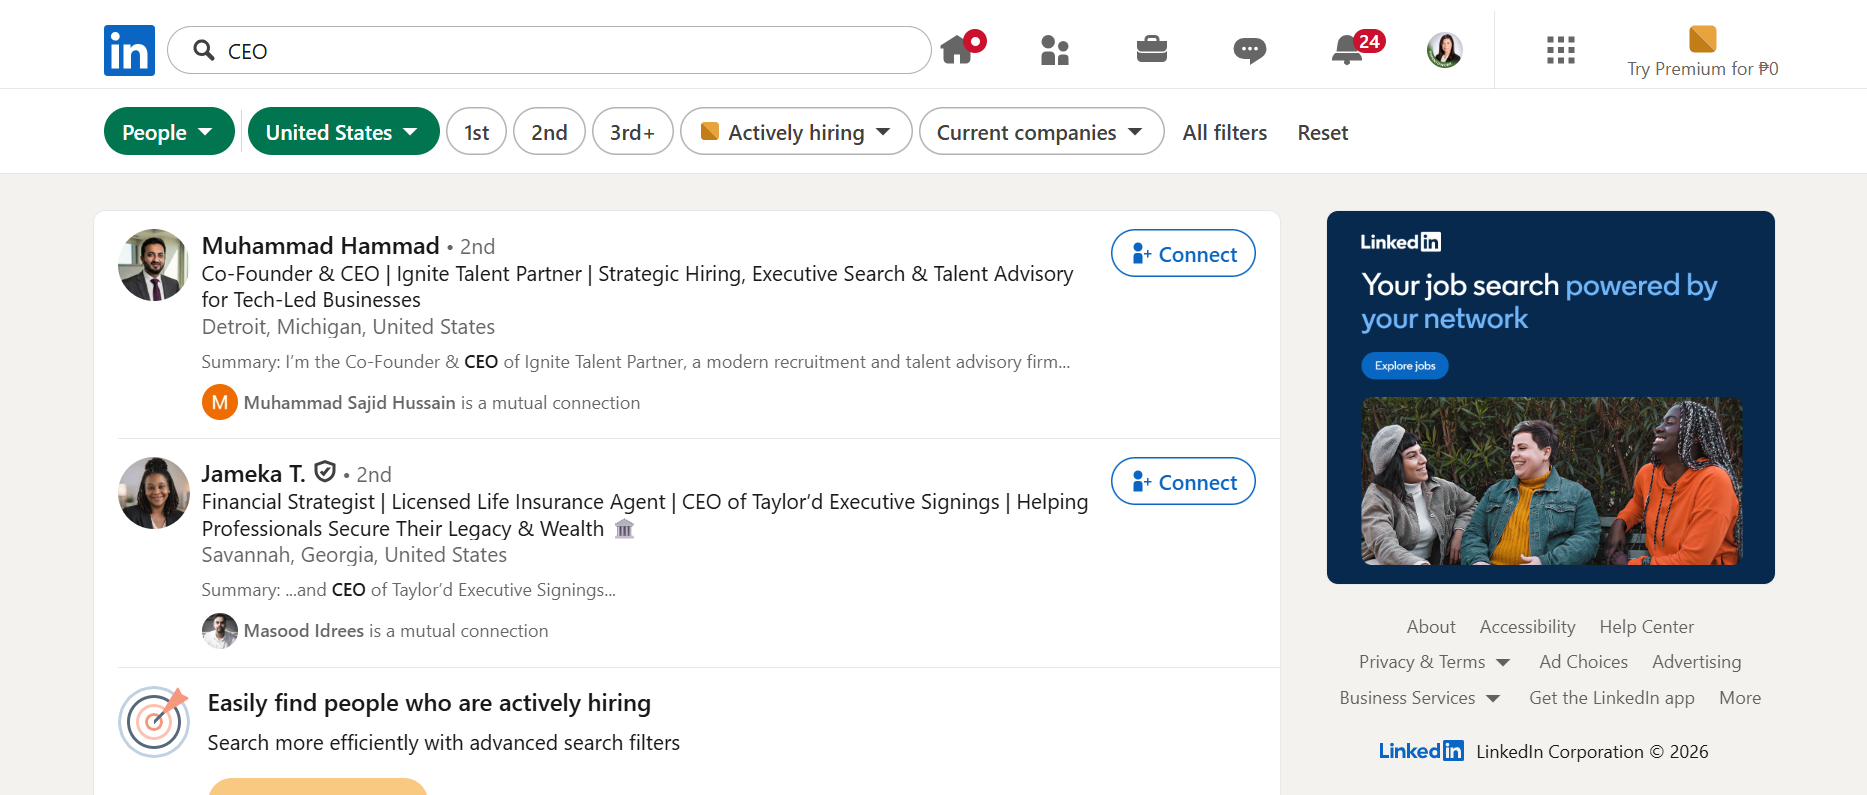1867x795 pixels.
Task: Open Get the LinkedIn app link
Action: [1611, 698]
